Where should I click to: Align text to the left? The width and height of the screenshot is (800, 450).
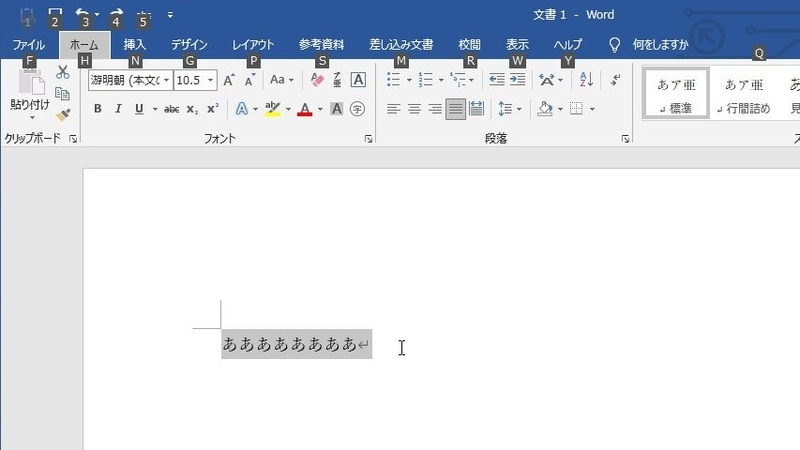click(393, 109)
